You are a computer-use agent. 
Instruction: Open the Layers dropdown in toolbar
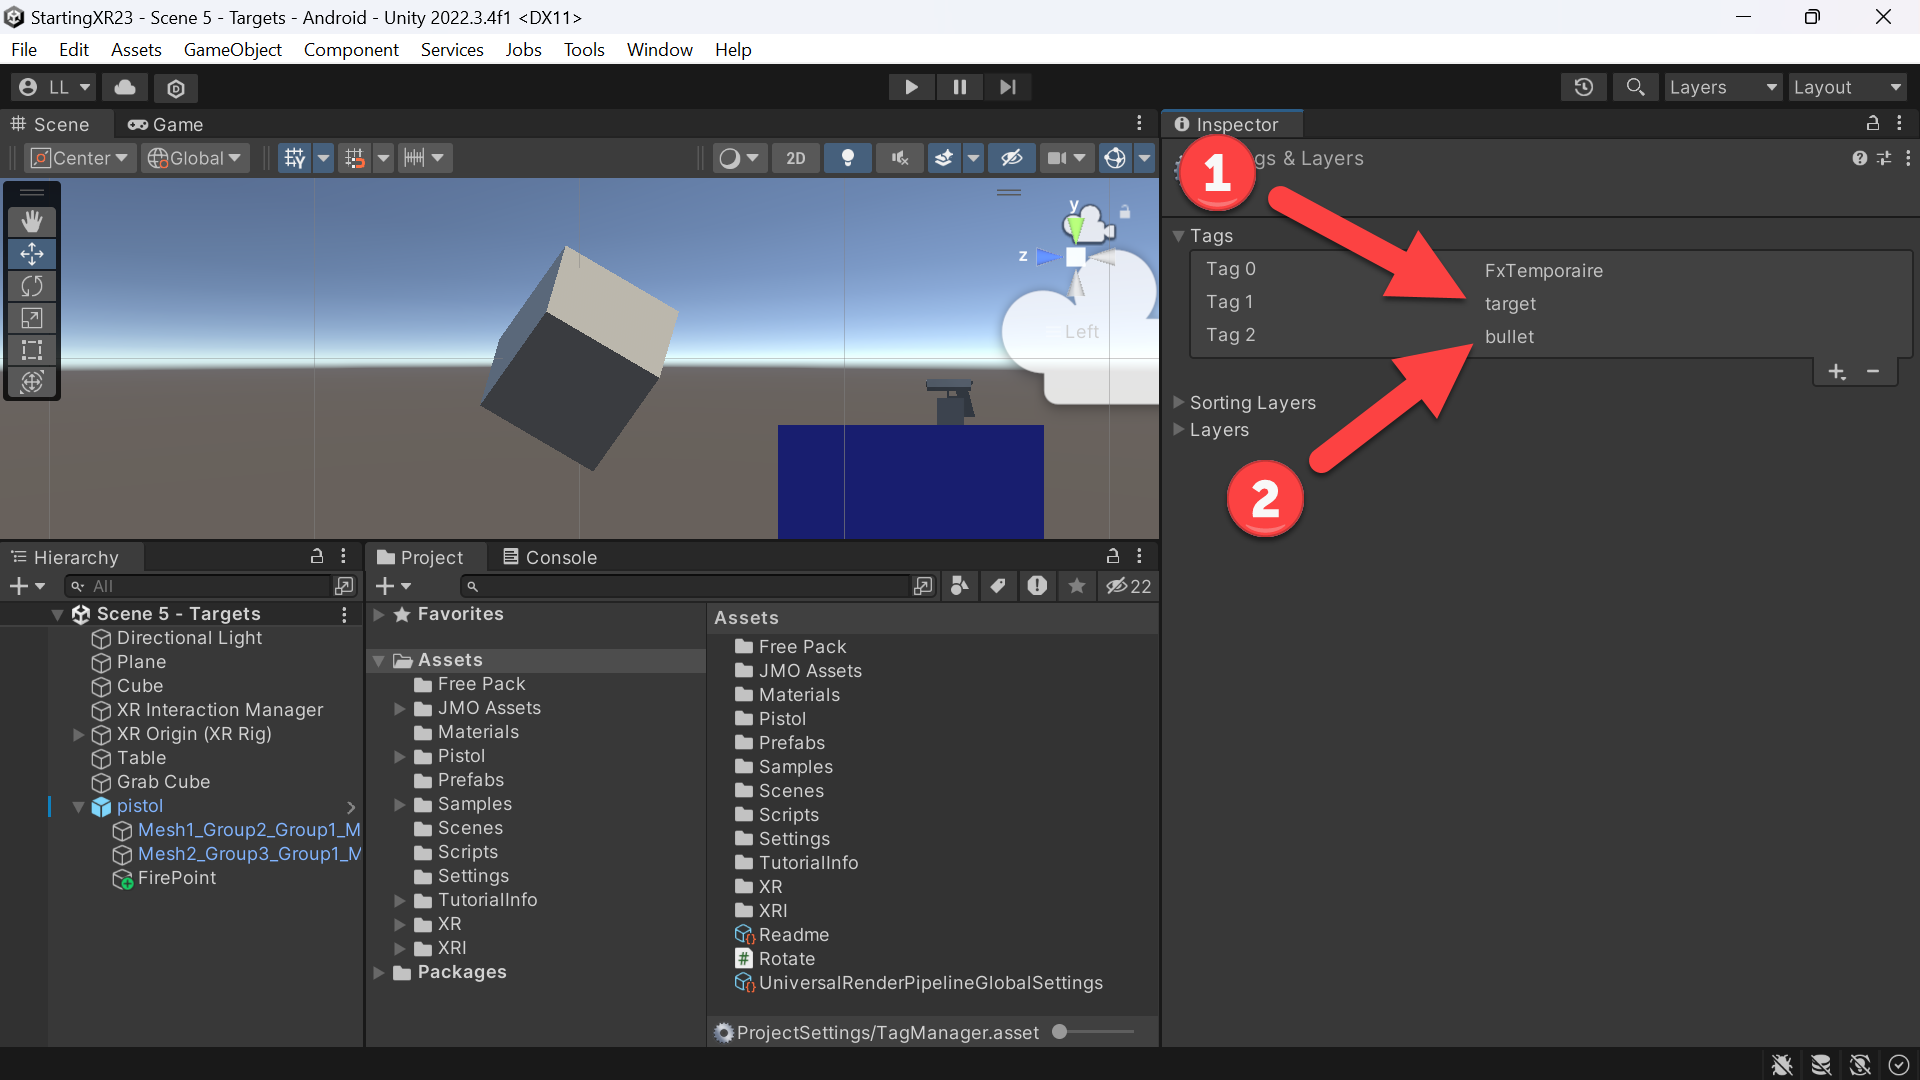tap(1722, 87)
